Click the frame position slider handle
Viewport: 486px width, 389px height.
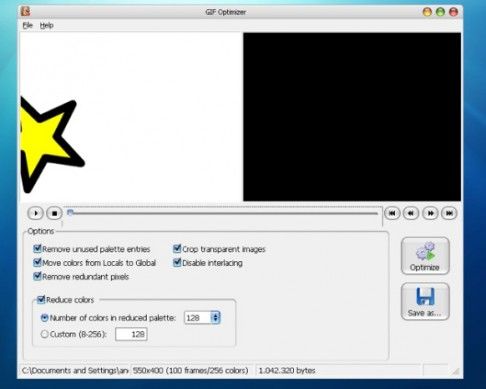(70, 212)
